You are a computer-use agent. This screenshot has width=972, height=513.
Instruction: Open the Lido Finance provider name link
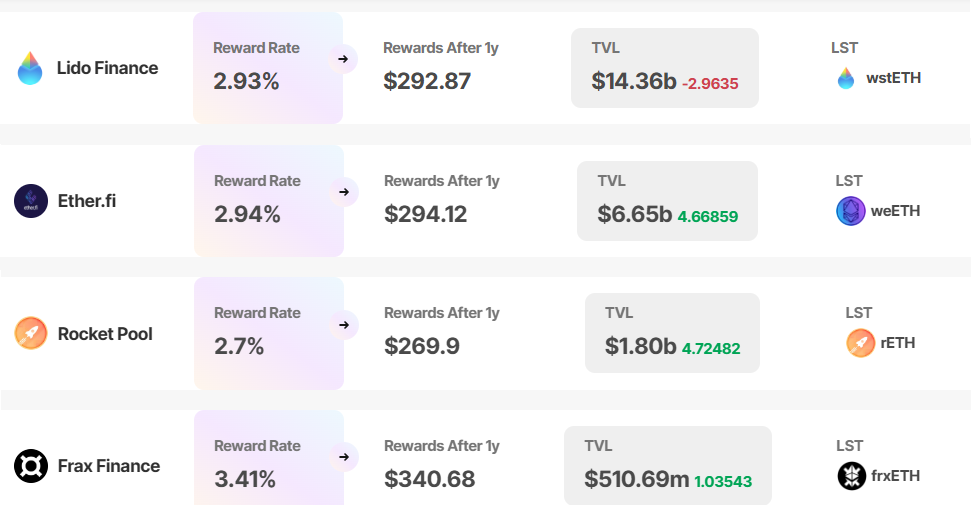(x=107, y=68)
